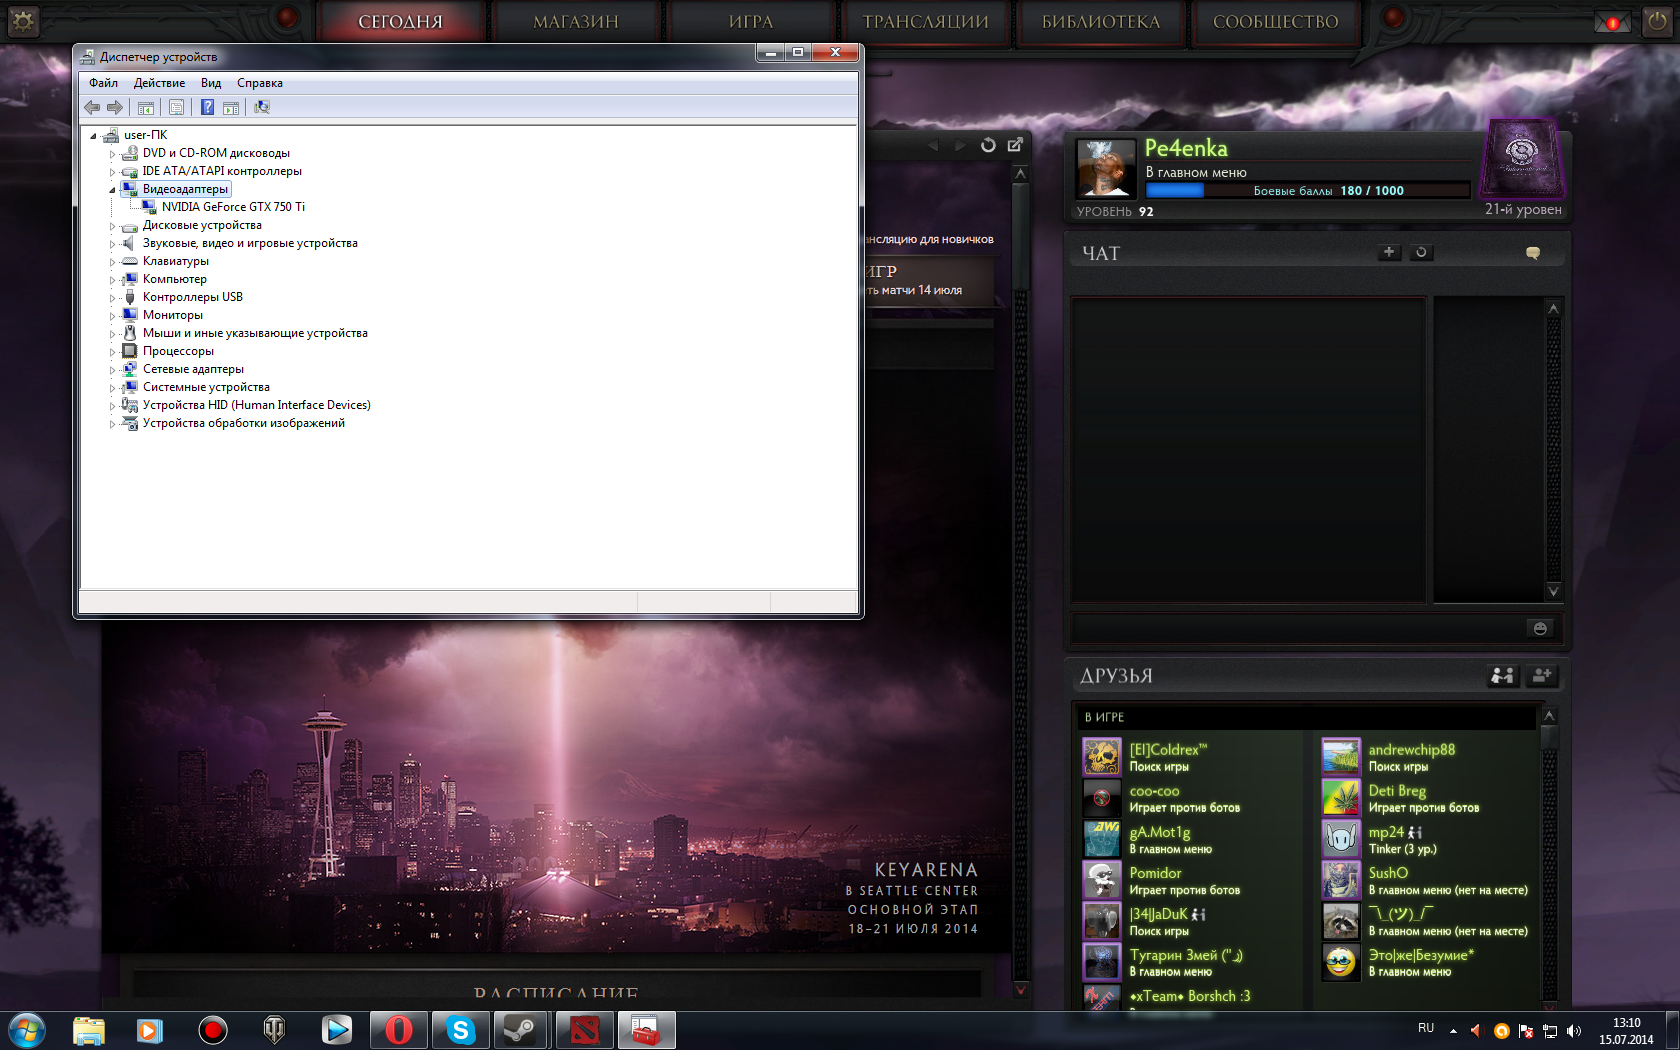Open the system volume speaker icon
1680x1050 pixels.
1574,1031
